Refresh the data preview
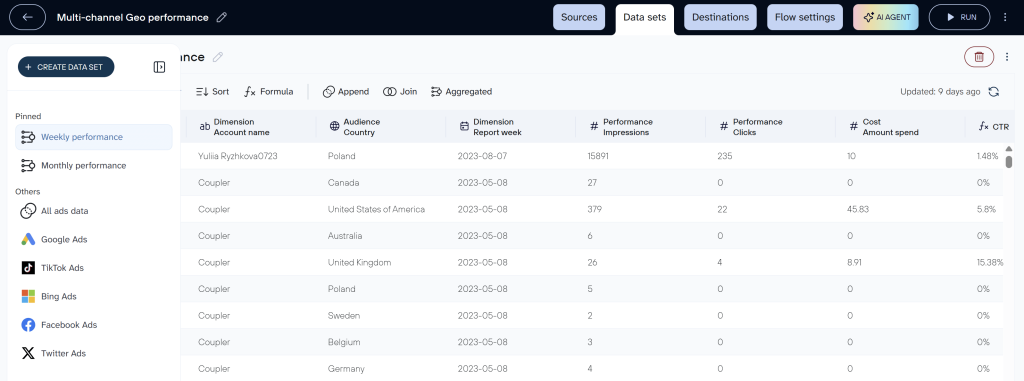The image size is (1024, 381). [x=993, y=91]
